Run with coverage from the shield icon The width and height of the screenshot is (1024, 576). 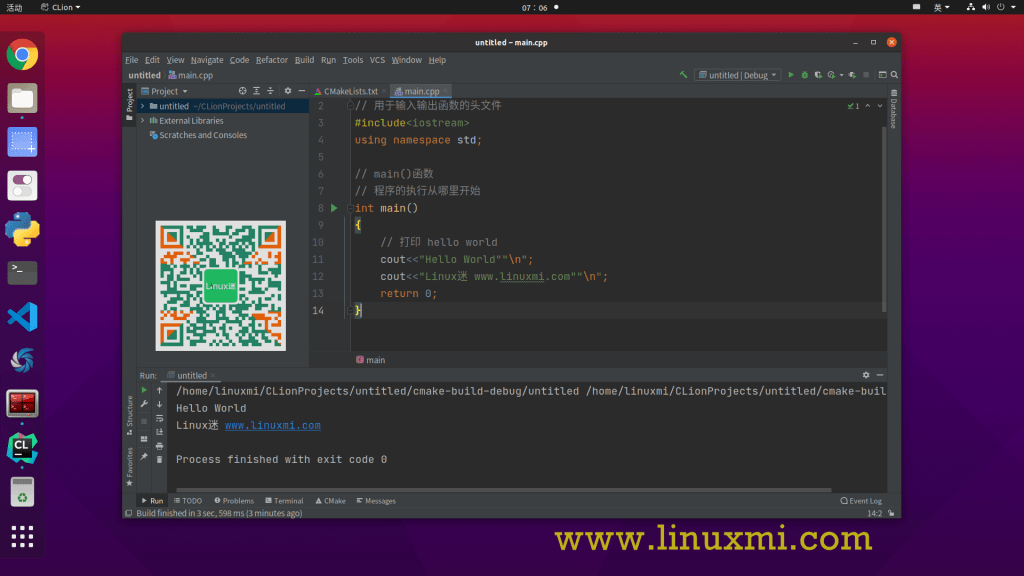click(818, 75)
